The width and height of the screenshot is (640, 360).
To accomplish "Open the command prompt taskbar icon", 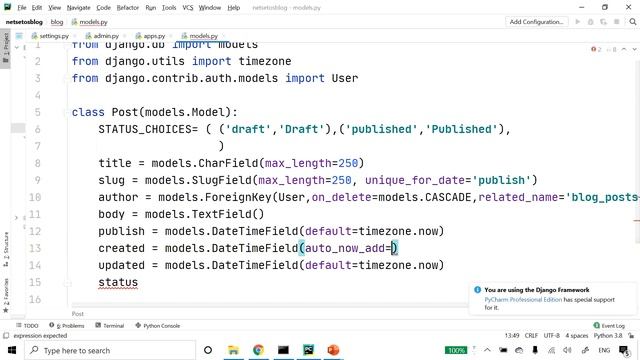I will pos(283,350).
